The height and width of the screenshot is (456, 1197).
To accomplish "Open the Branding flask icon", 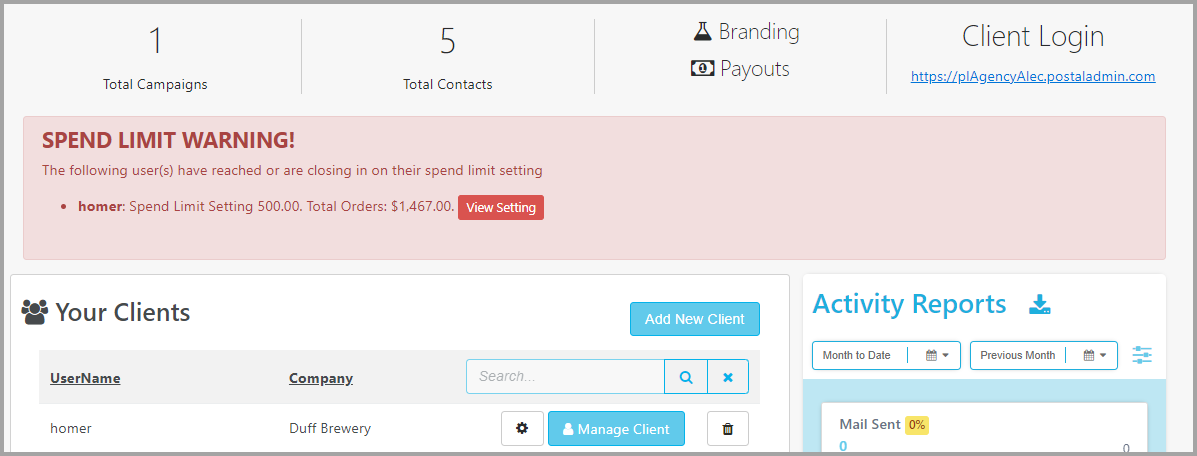I will coord(702,31).
